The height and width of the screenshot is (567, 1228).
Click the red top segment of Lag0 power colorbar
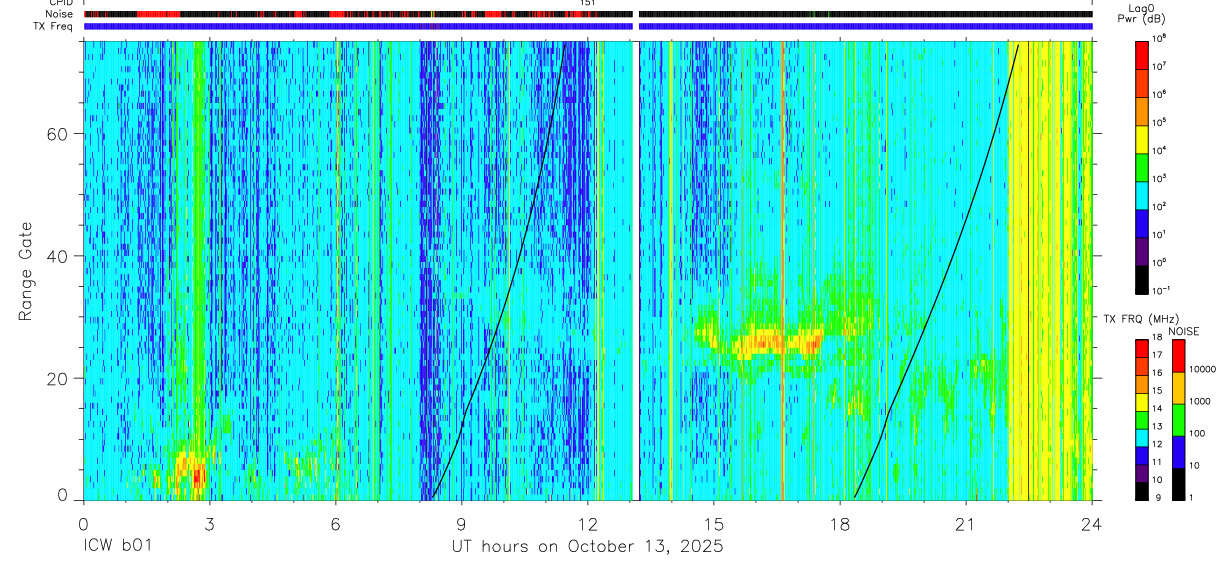1142,55
